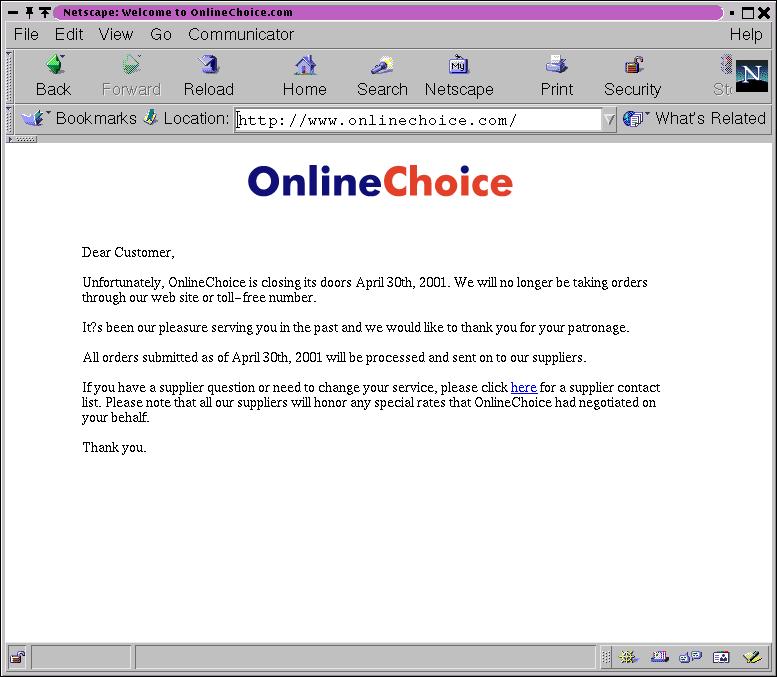Open Composer icon in component bar

753,657
